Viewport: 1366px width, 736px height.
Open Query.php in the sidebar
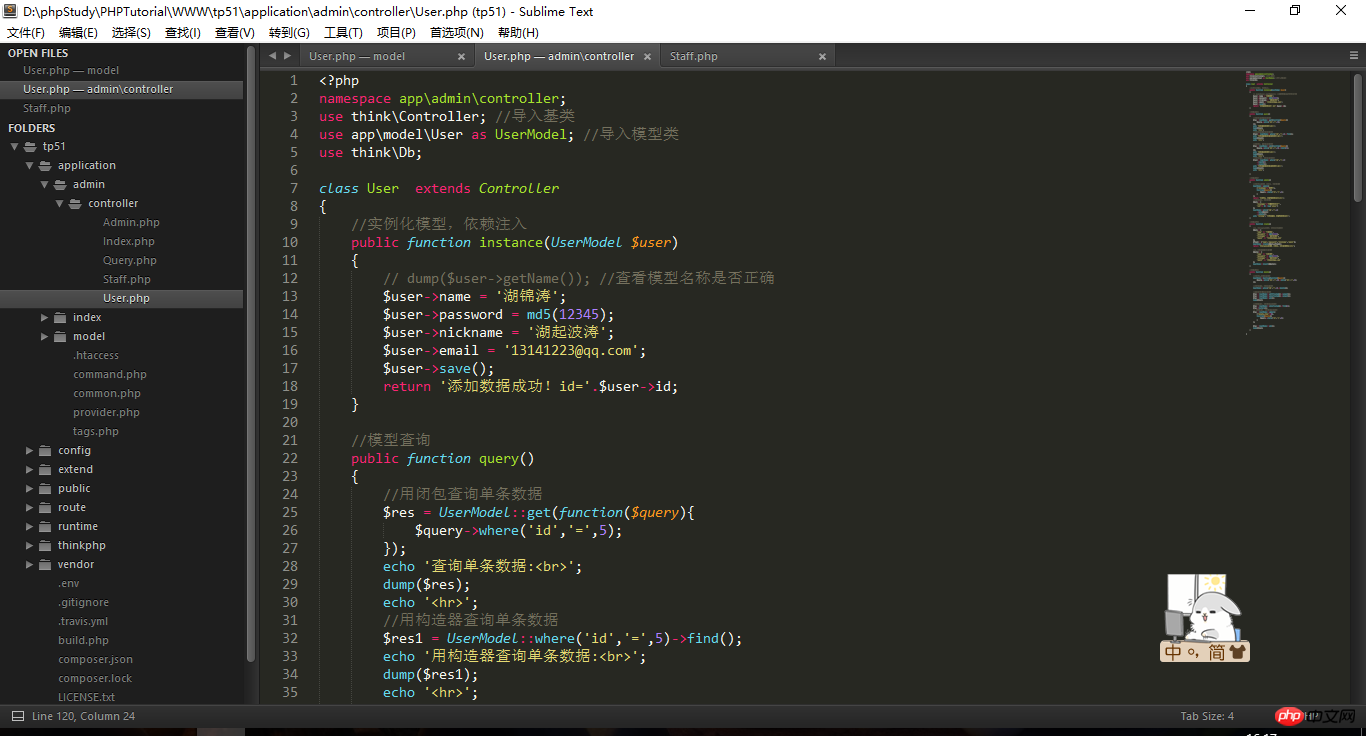click(x=130, y=260)
